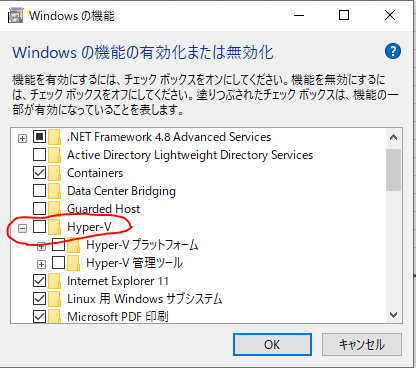Expand the Hyper-V 管理ツール node
Screen dimensions: 416x368
click(41, 264)
